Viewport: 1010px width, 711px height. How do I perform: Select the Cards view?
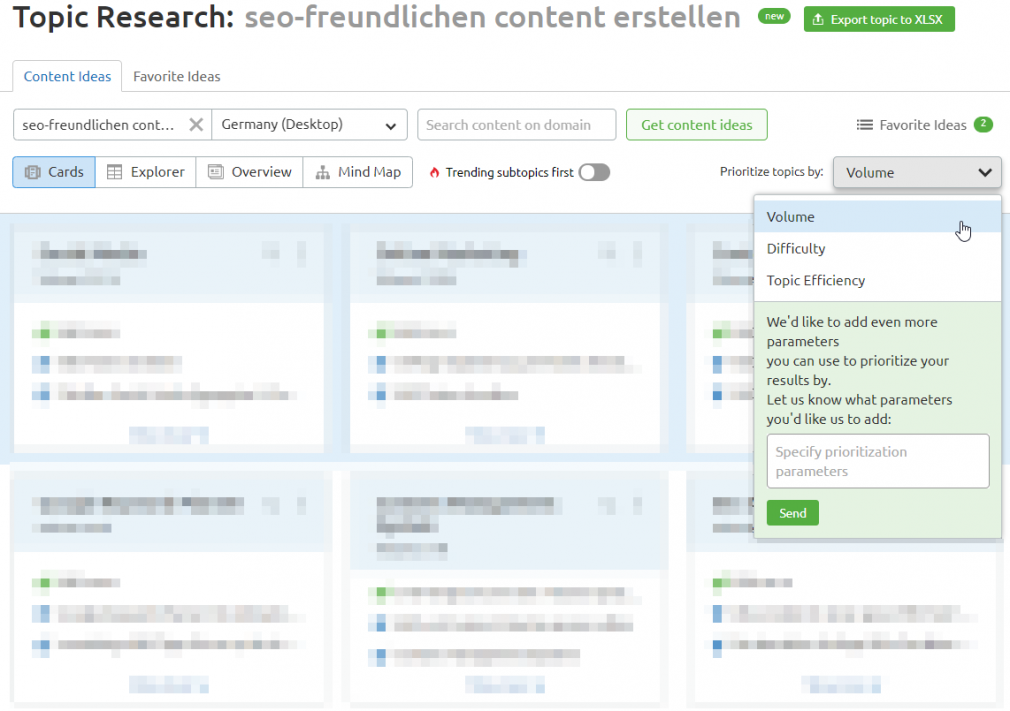click(54, 172)
